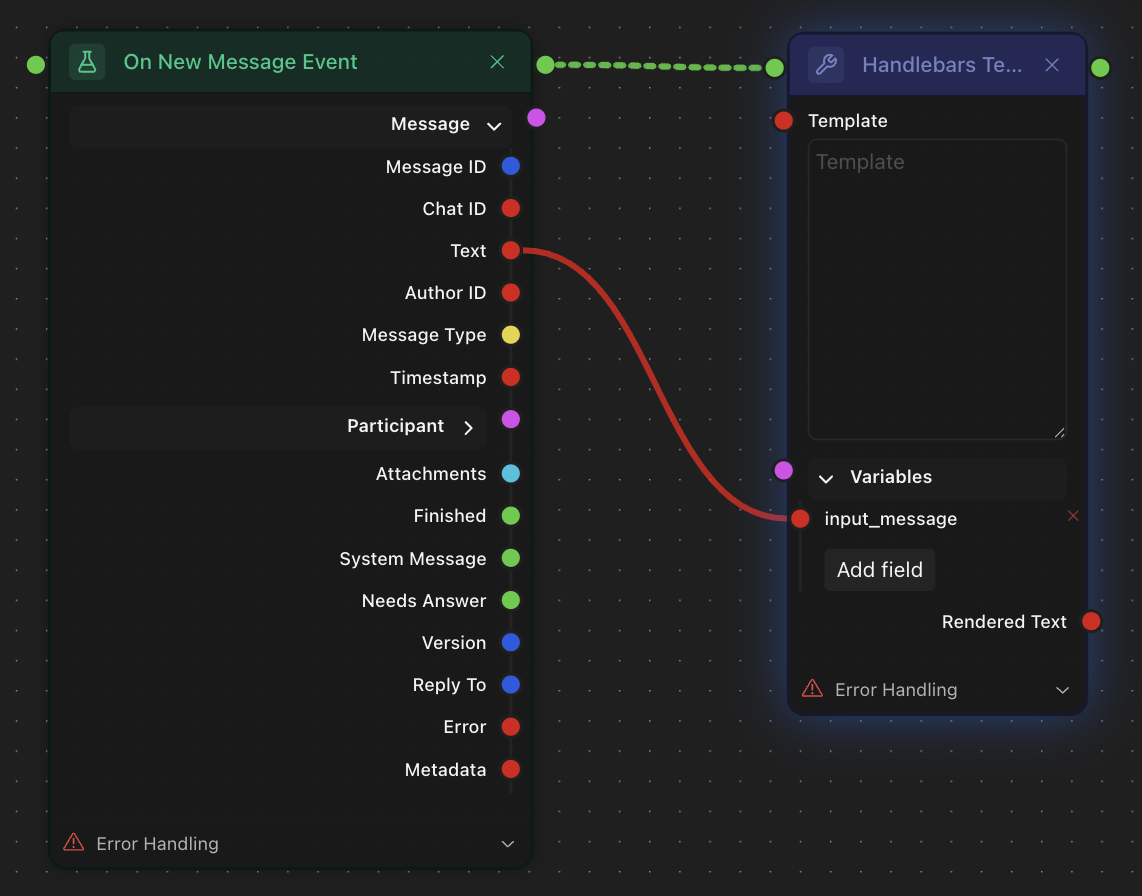Close the On New Message Event node
1142x896 pixels.
[497, 62]
